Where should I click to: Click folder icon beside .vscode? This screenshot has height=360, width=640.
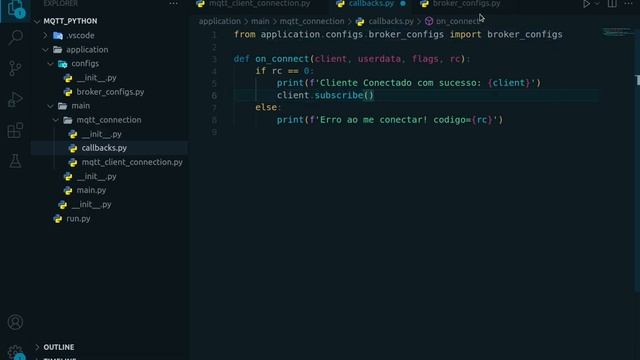point(58,36)
